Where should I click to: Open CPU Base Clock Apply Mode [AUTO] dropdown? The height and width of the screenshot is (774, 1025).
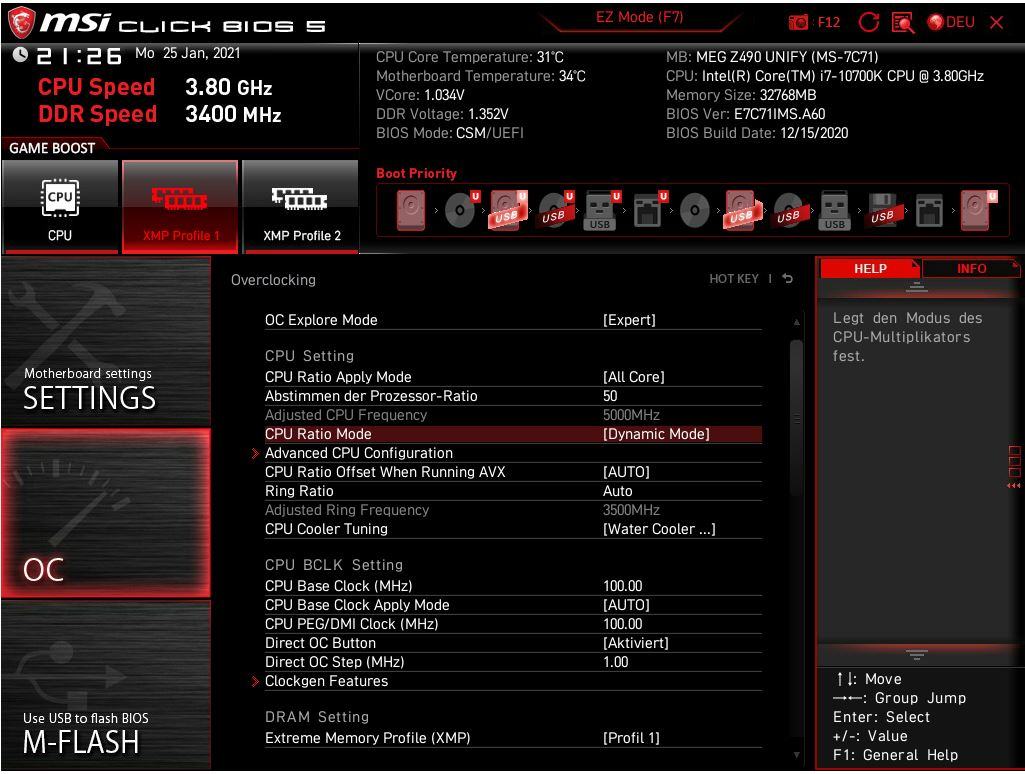pos(626,605)
